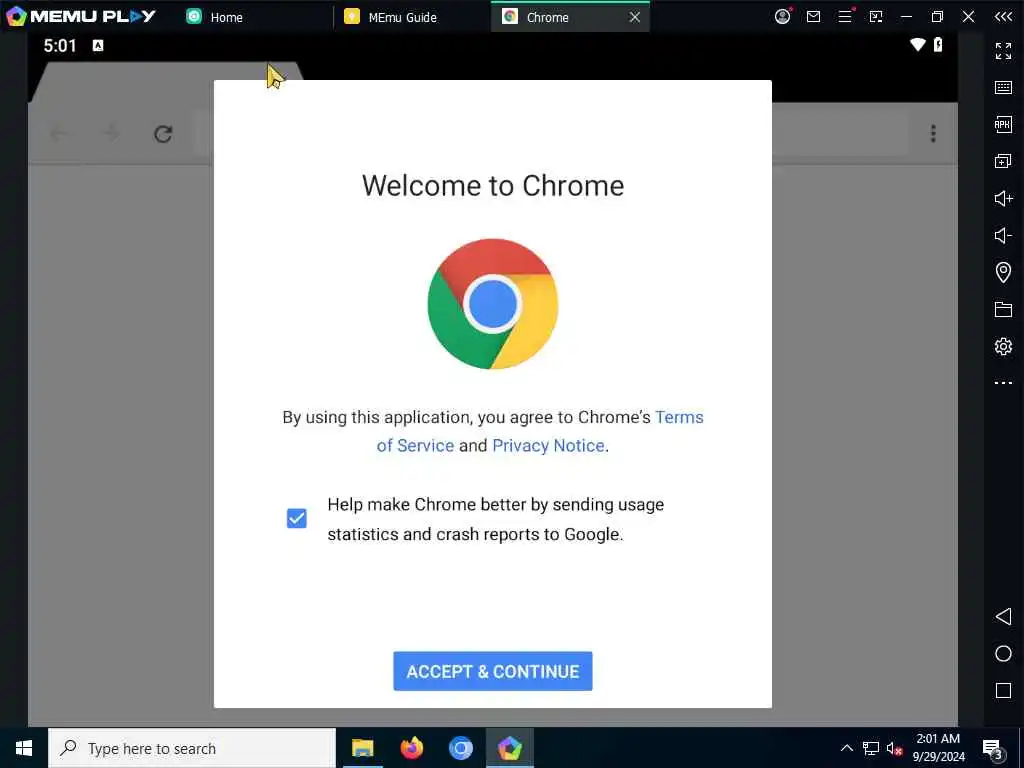Click the Android keyboard indicator icon

pos(98,45)
